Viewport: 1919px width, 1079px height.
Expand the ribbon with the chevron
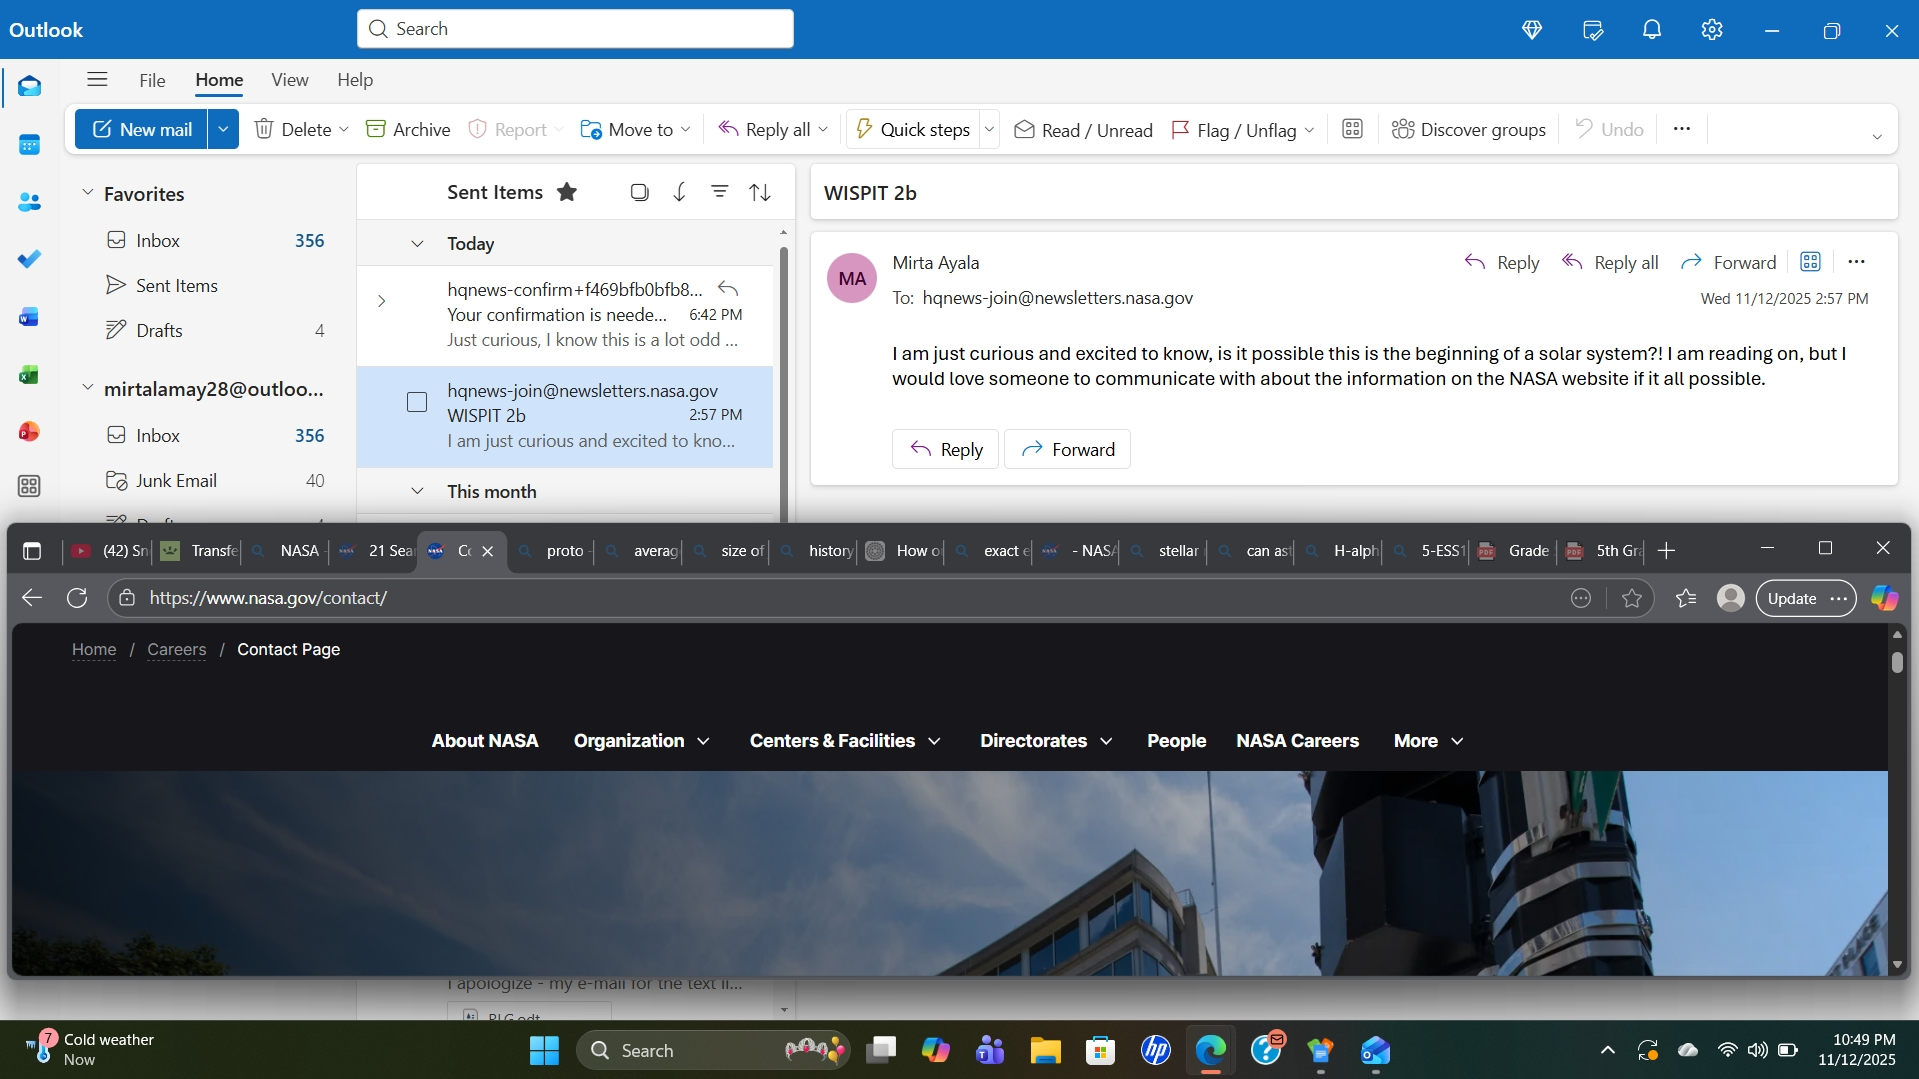[x=1877, y=137]
